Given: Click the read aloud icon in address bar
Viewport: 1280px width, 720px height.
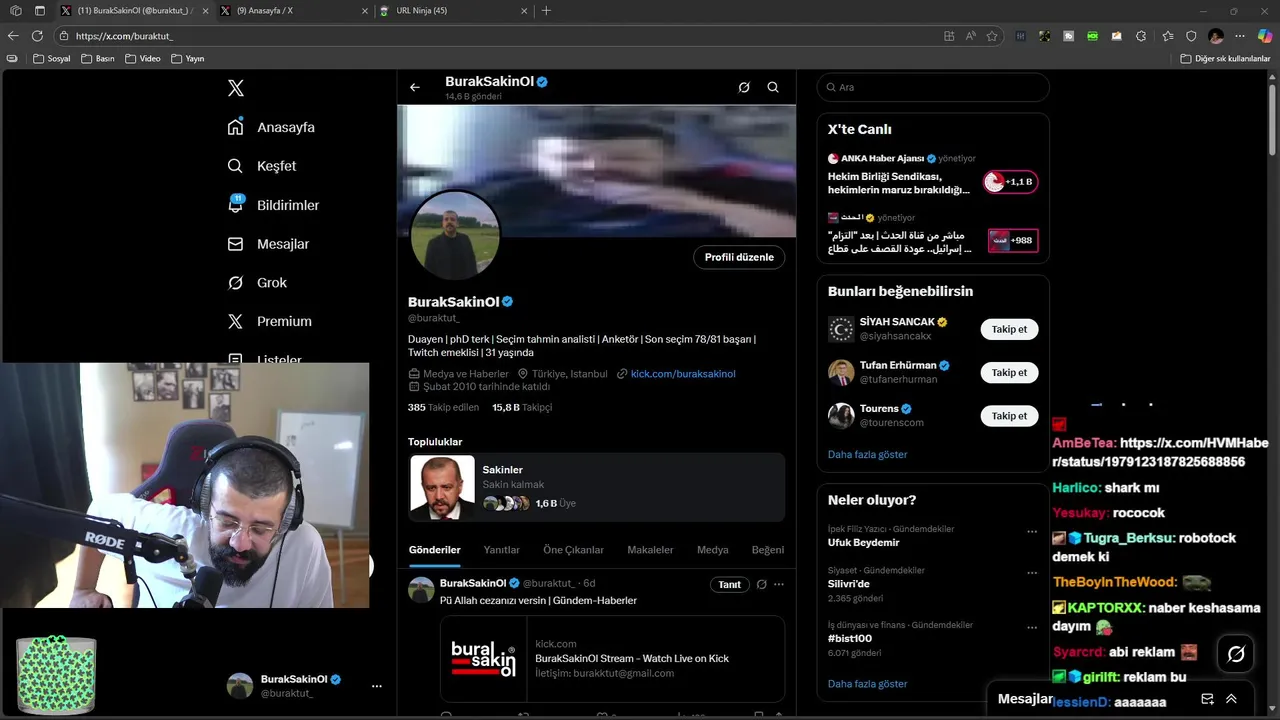Looking at the screenshot, I should [970, 36].
